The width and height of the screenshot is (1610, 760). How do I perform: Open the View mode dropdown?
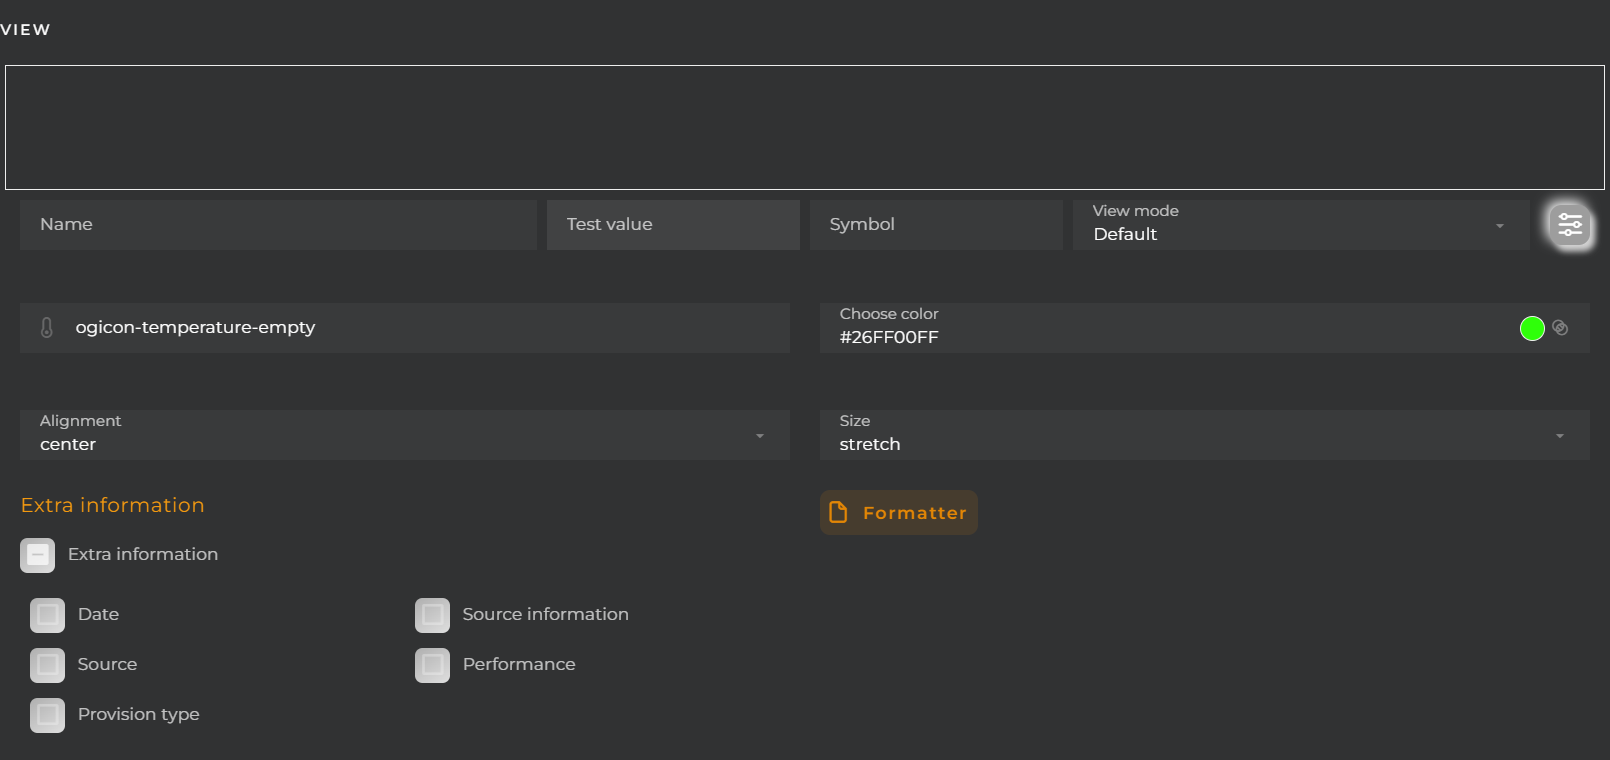point(1301,225)
